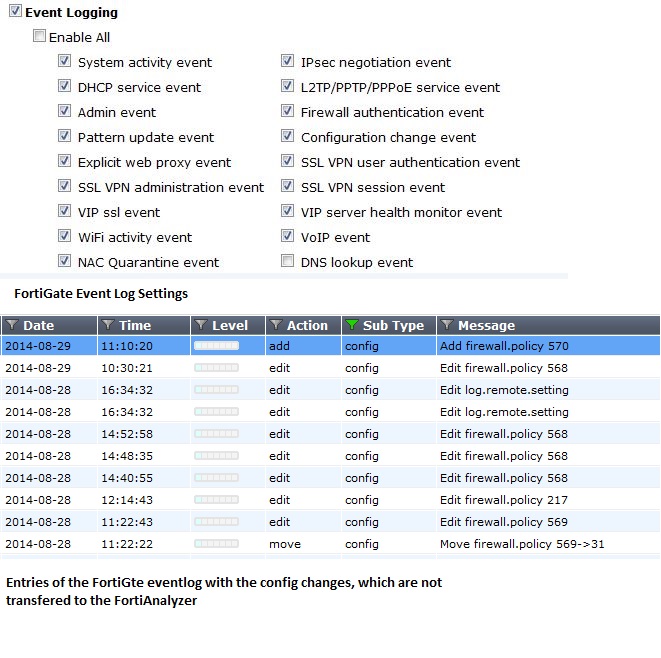Click the 11:22:22 time cell
This screenshot has height=658, width=661.
(x=127, y=544)
